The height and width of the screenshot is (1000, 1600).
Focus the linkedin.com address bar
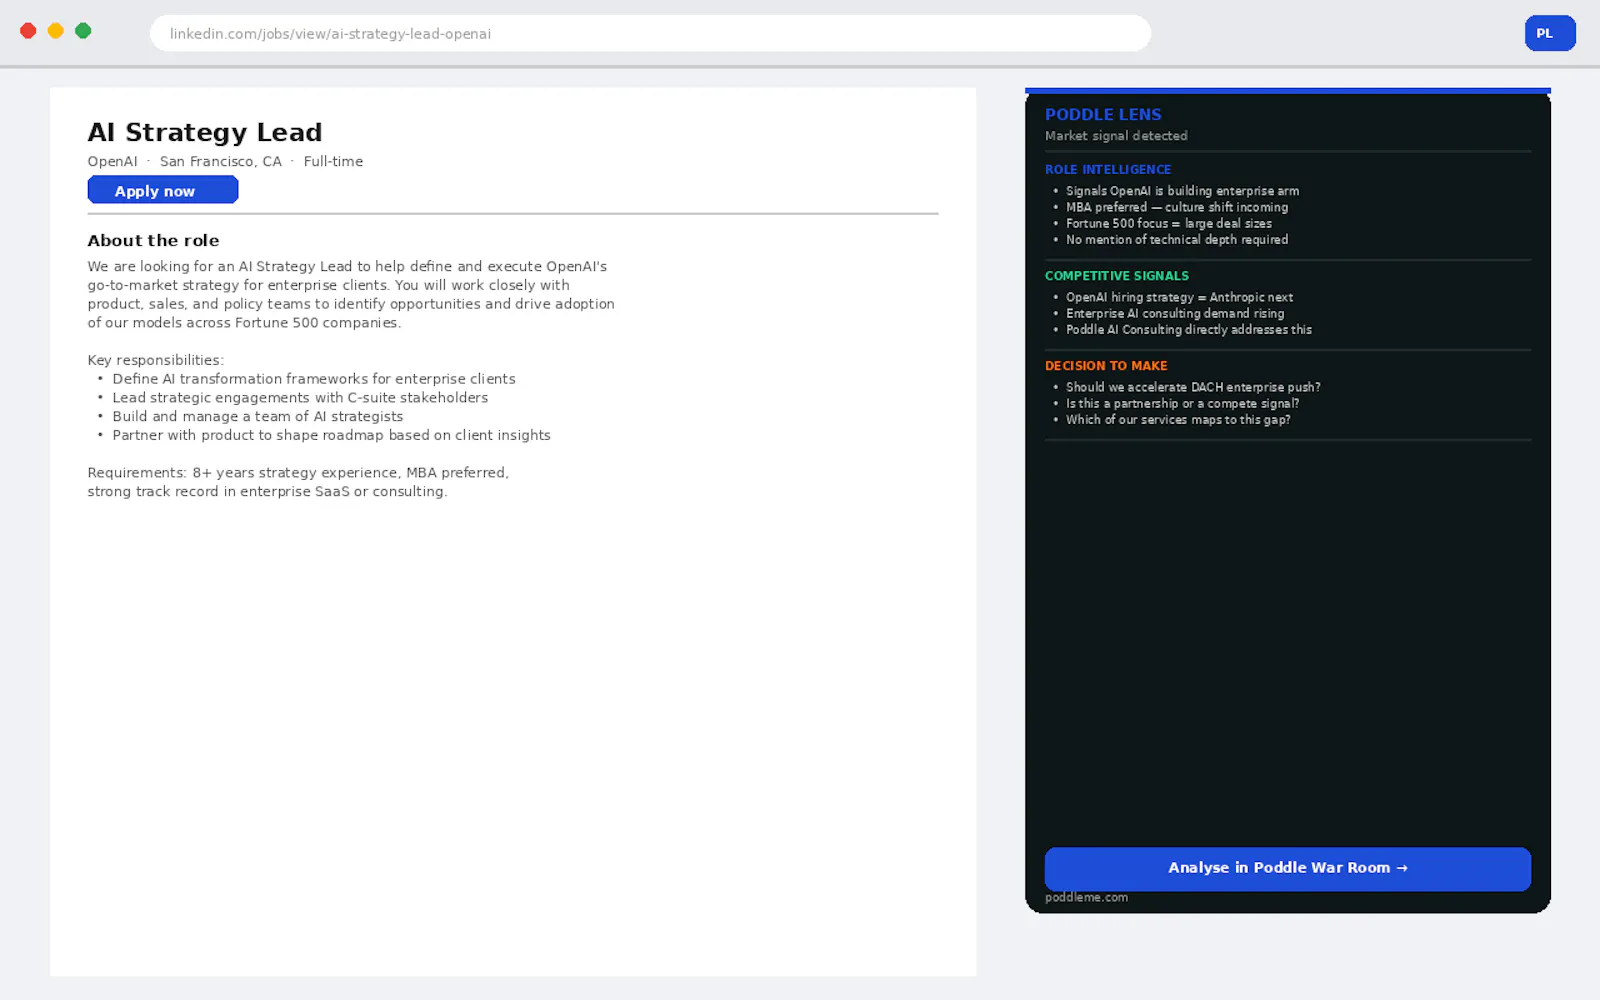tap(650, 33)
